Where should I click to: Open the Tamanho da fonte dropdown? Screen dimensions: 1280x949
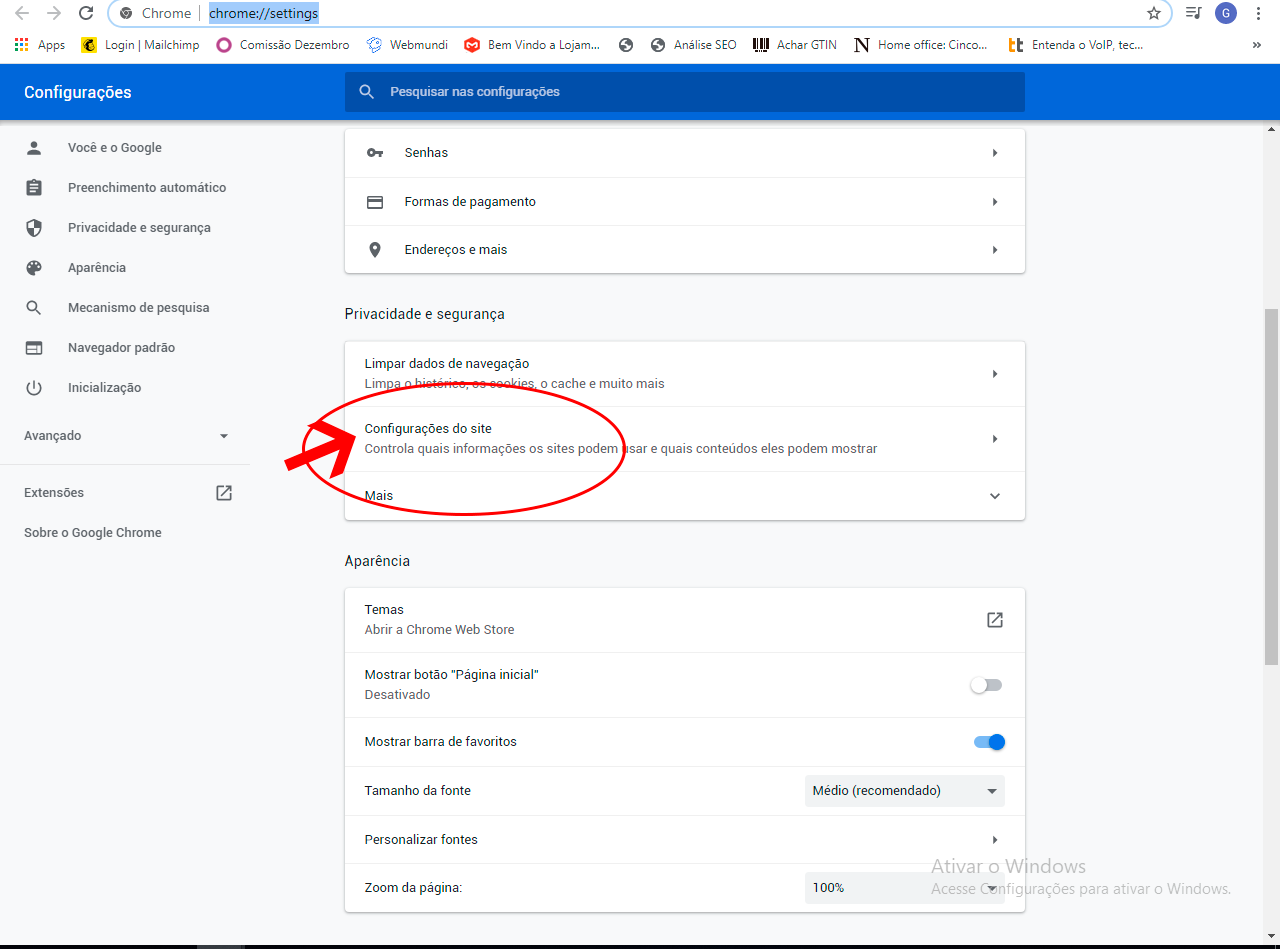pos(904,791)
